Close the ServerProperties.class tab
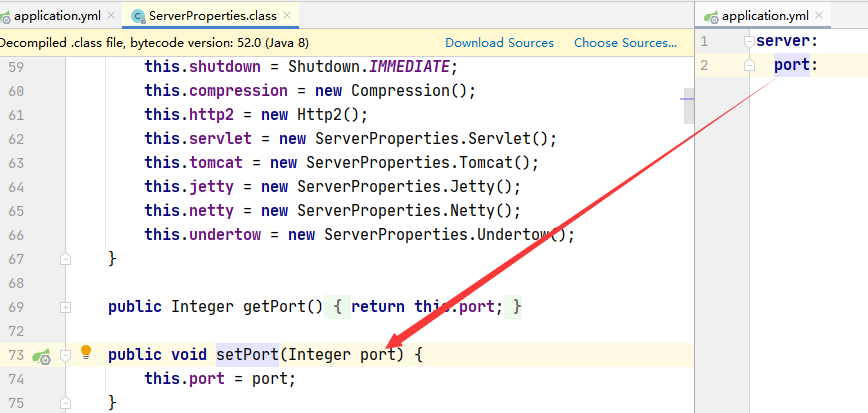Image resolution: width=868 pixels, height=413 pixels. point(287,16)
